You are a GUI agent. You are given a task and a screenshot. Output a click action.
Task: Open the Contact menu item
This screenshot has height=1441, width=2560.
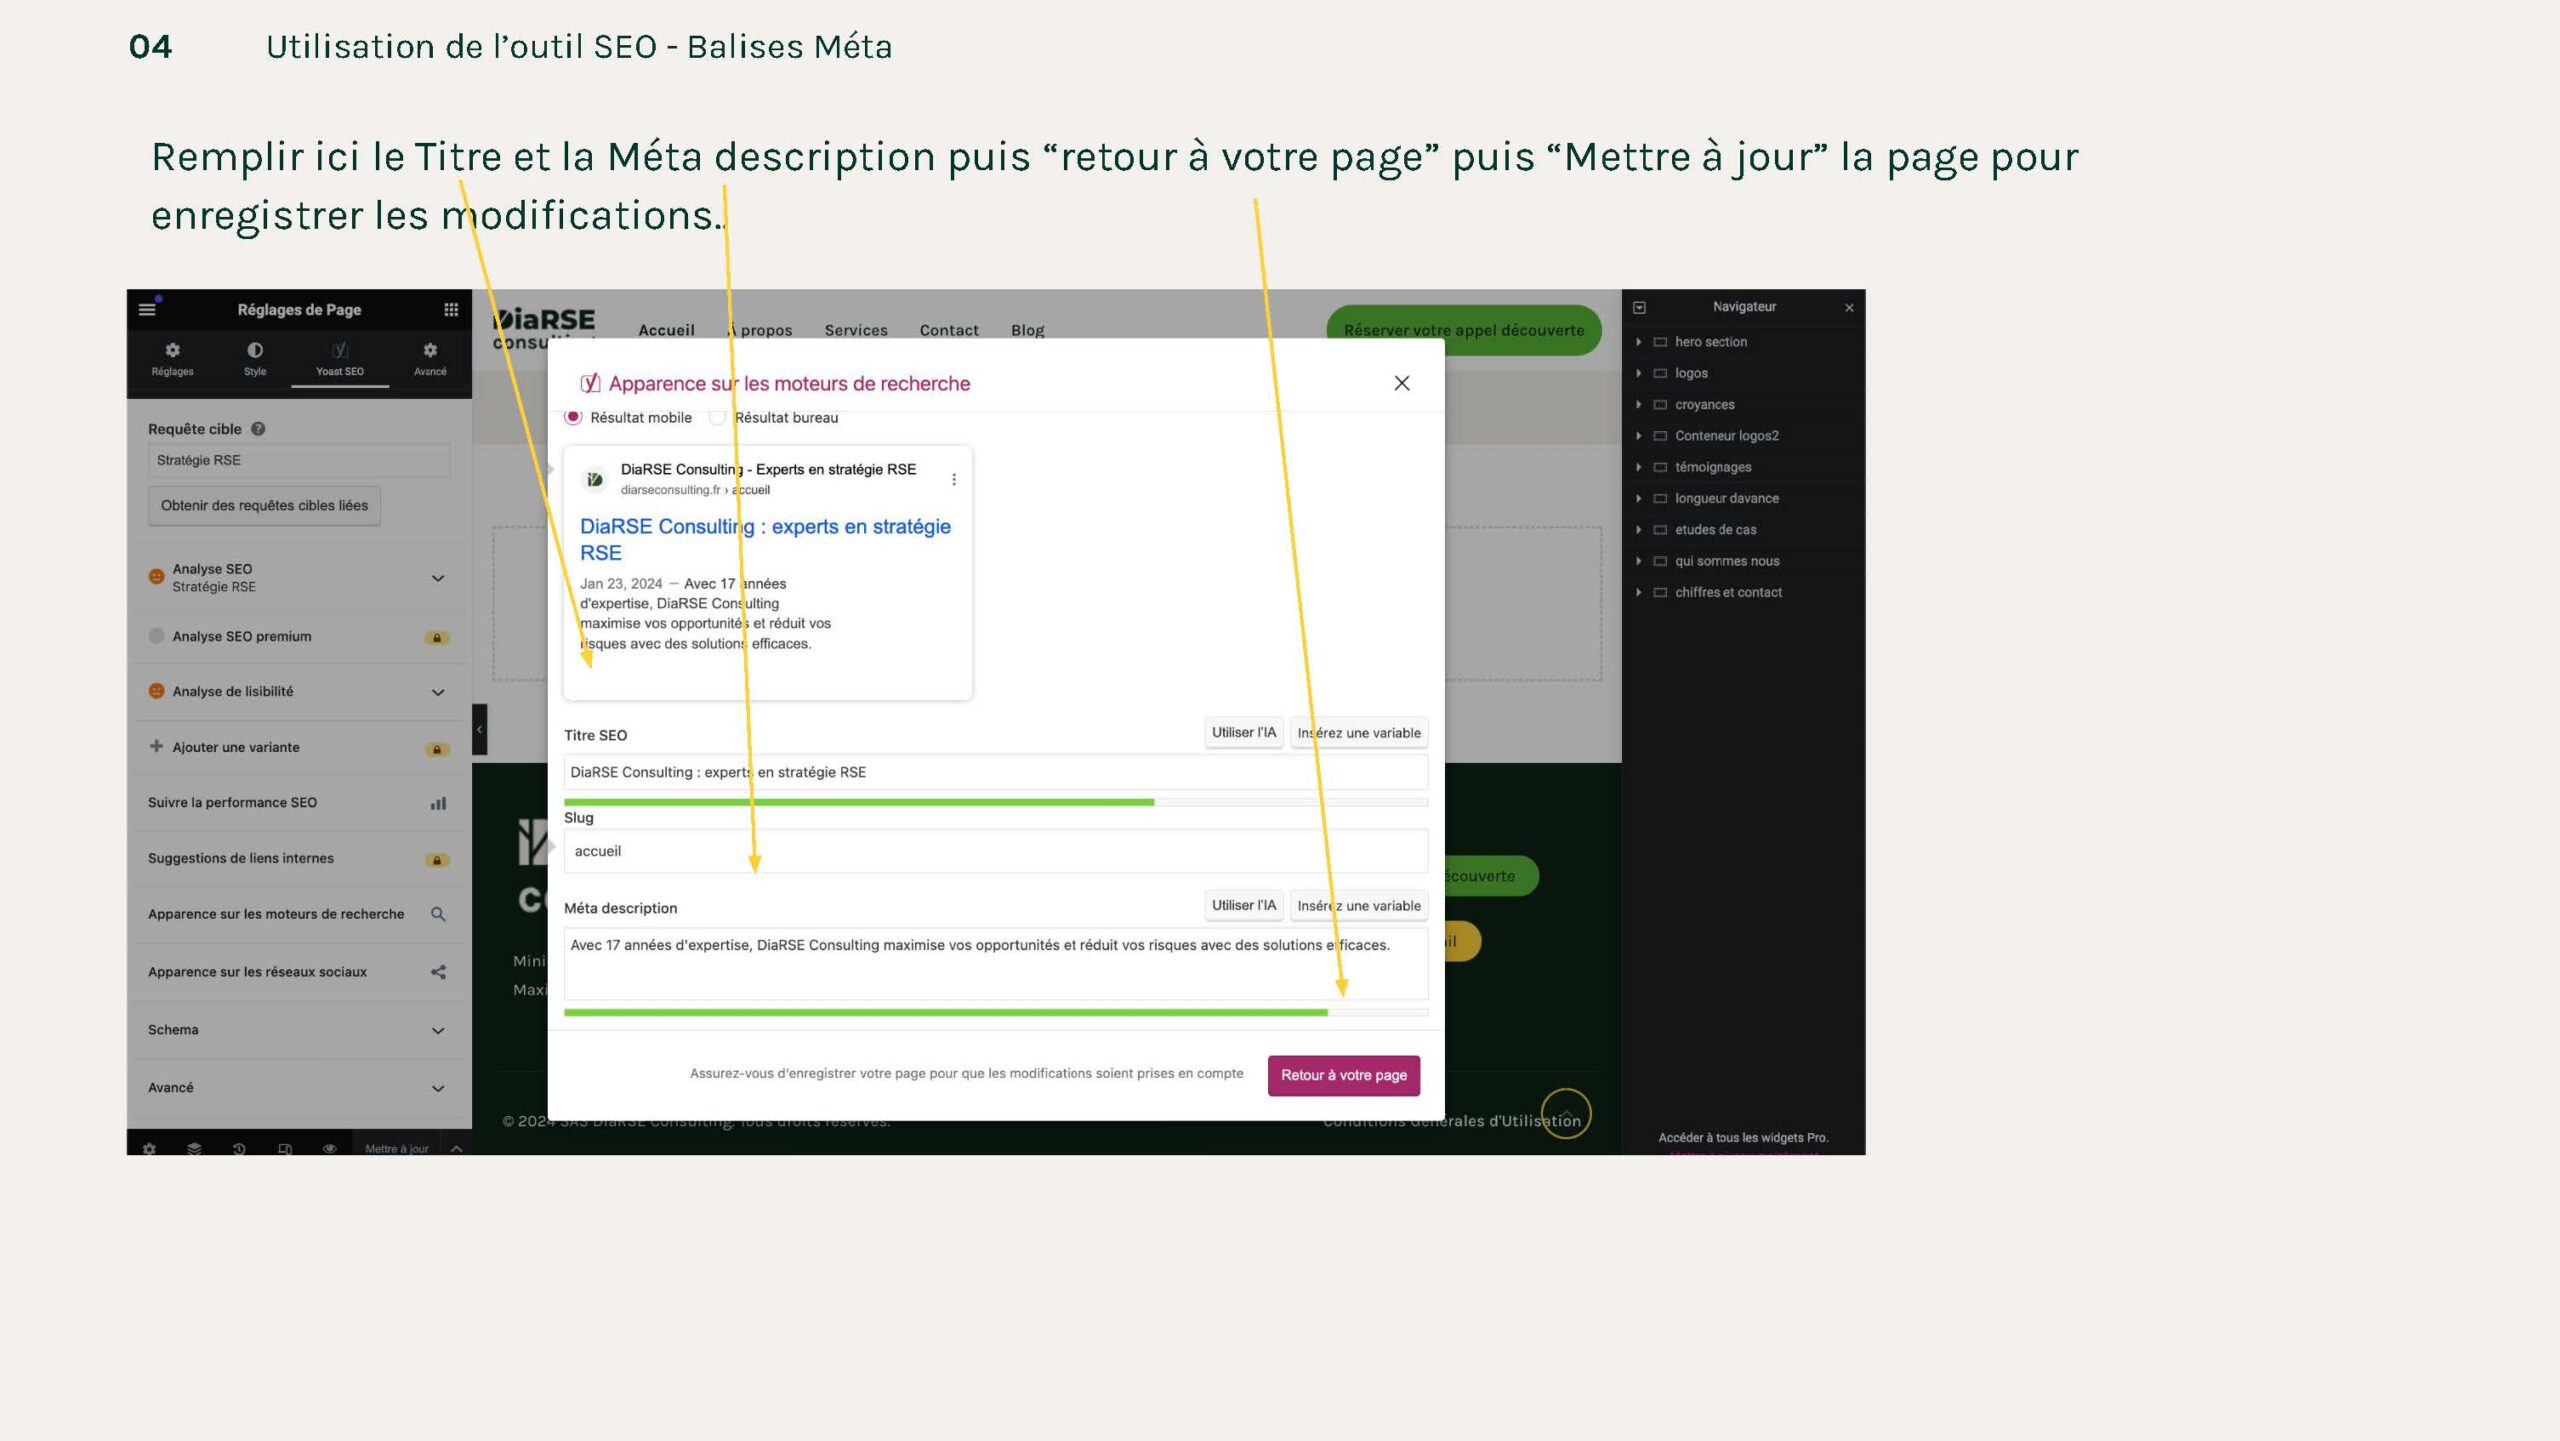[x=949, y=331]
